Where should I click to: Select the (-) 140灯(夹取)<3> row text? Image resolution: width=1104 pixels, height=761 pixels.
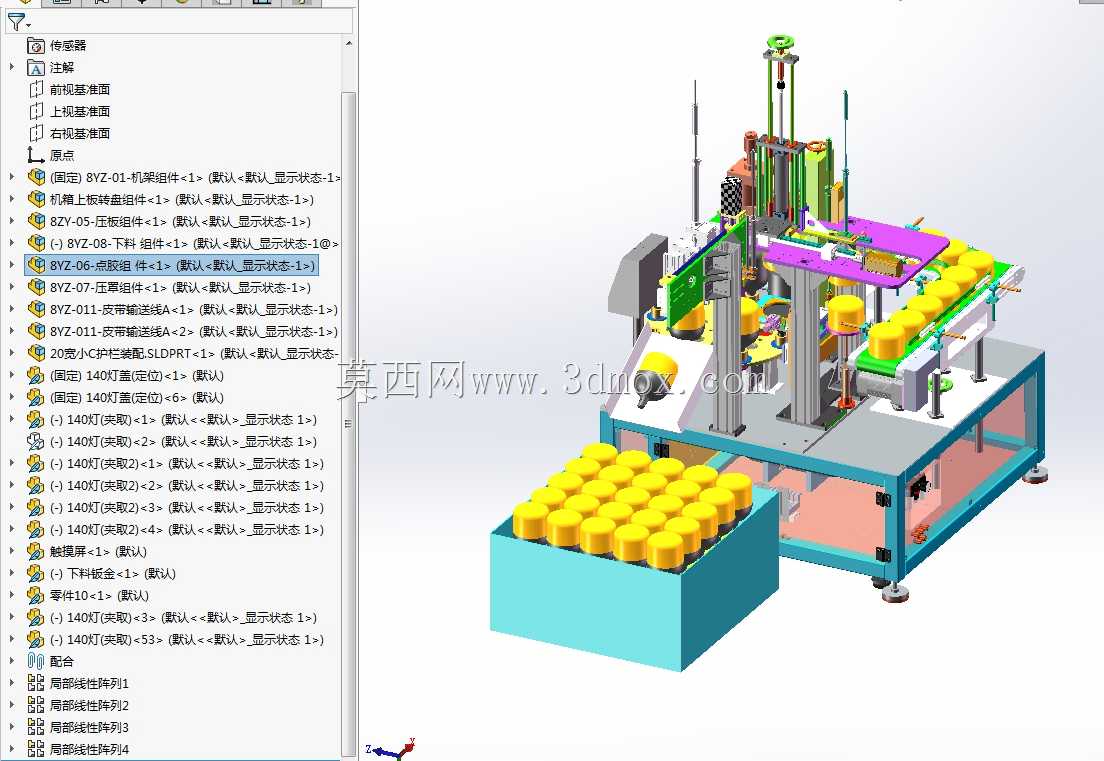(x=183, y=617)
